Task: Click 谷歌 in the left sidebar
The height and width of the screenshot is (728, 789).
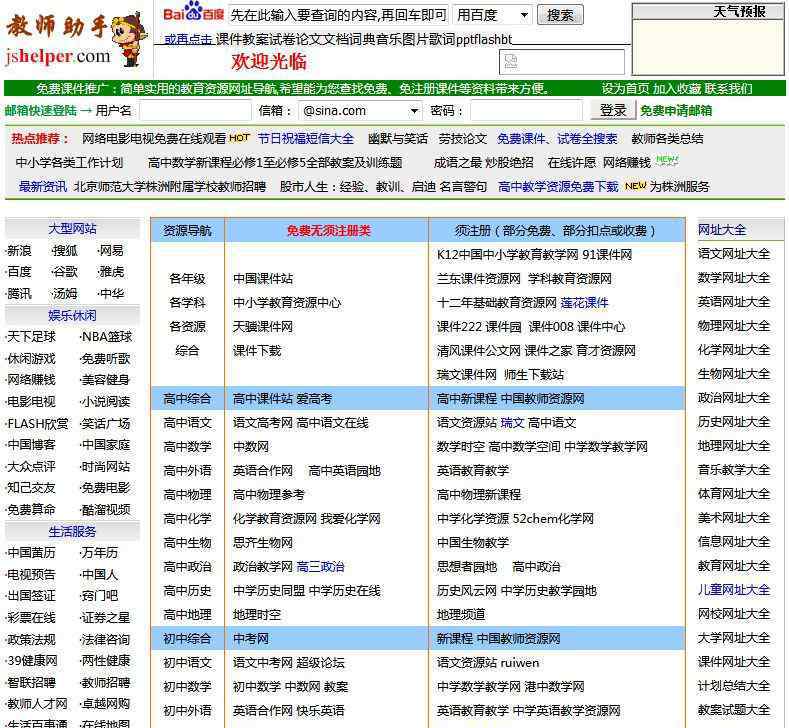Action: pos(65,272)
